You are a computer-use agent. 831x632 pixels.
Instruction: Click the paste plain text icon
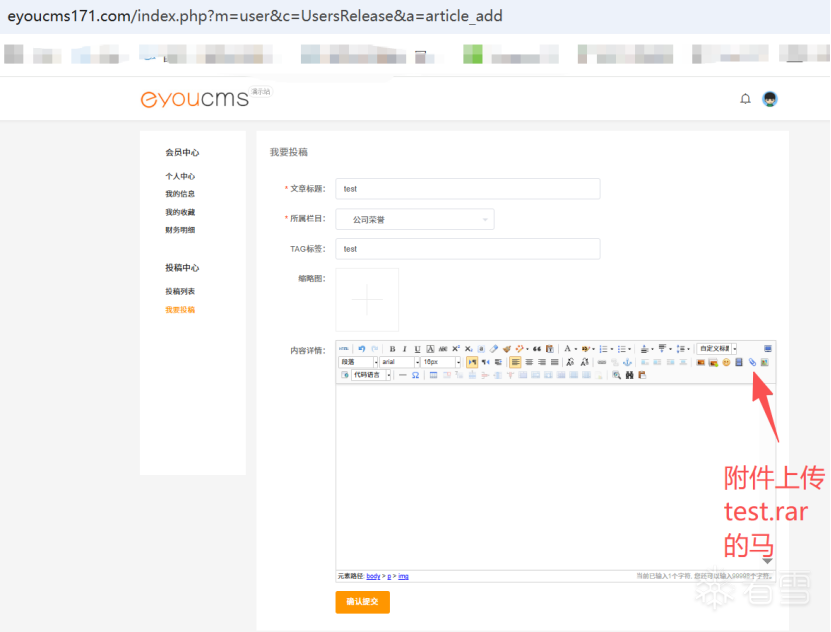click(550, 349)
